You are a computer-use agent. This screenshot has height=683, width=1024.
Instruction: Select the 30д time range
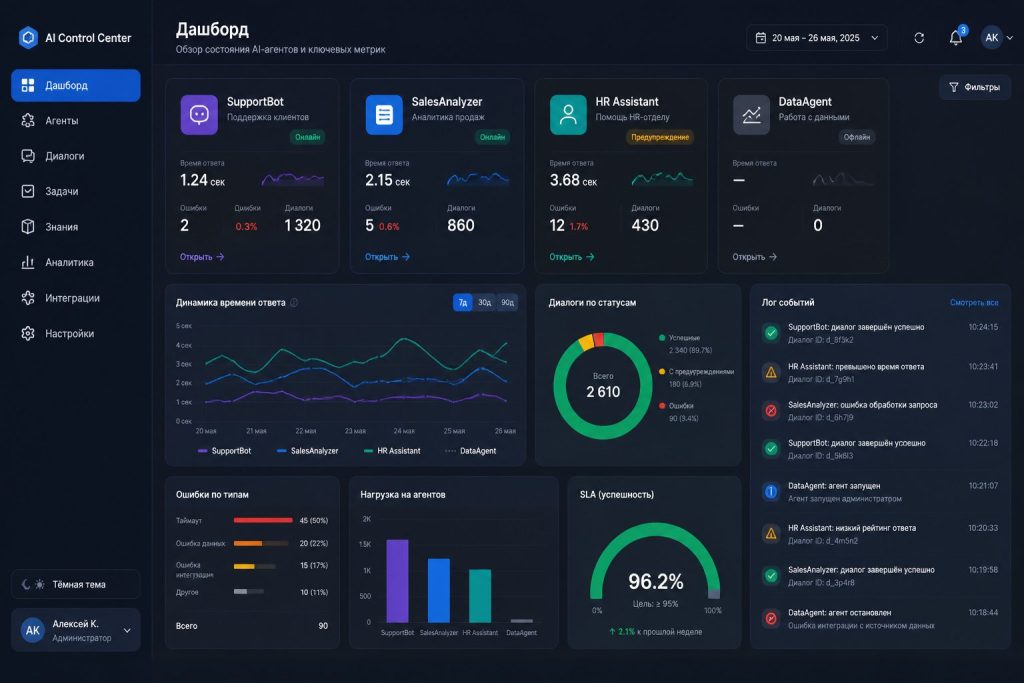[485, 302]
